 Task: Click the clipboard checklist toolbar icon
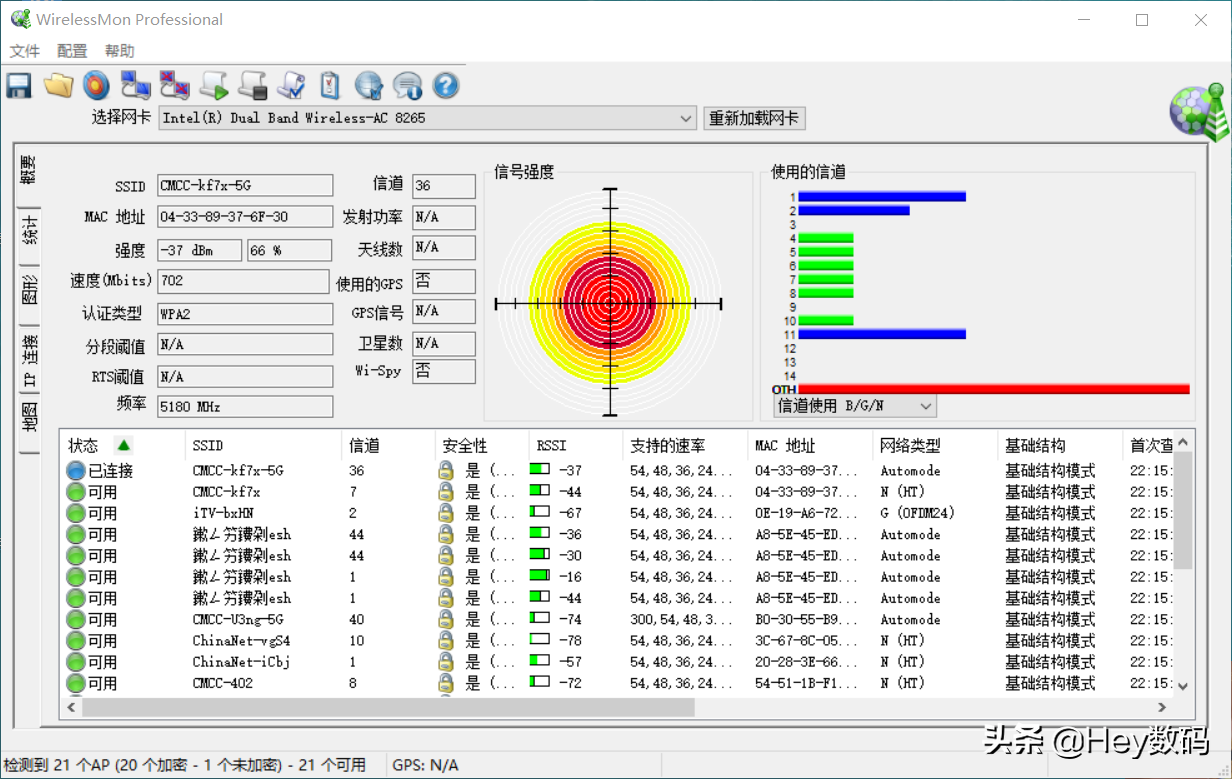[x=330, y=86]
